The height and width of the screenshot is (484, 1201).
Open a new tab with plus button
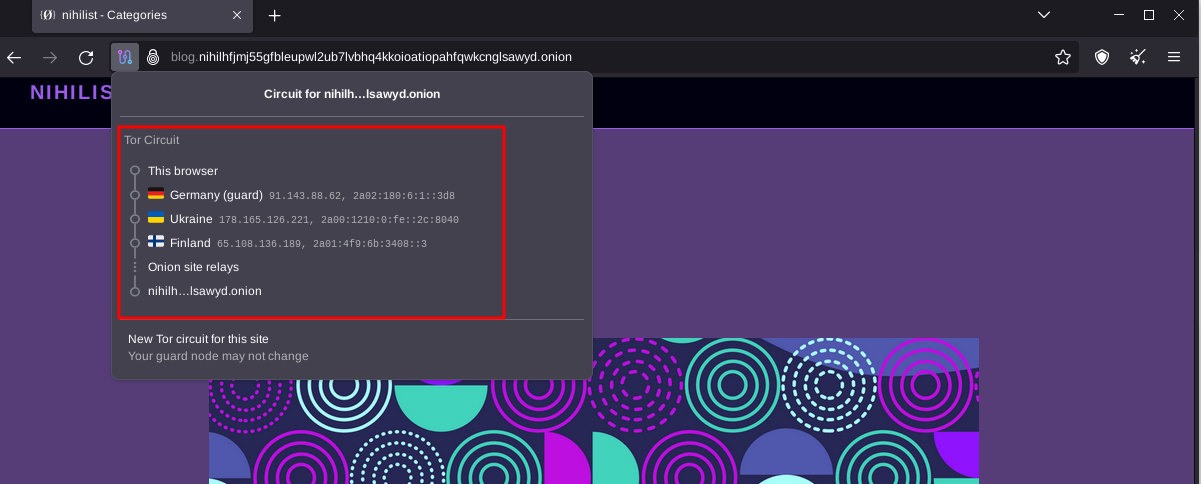(275, 15)
